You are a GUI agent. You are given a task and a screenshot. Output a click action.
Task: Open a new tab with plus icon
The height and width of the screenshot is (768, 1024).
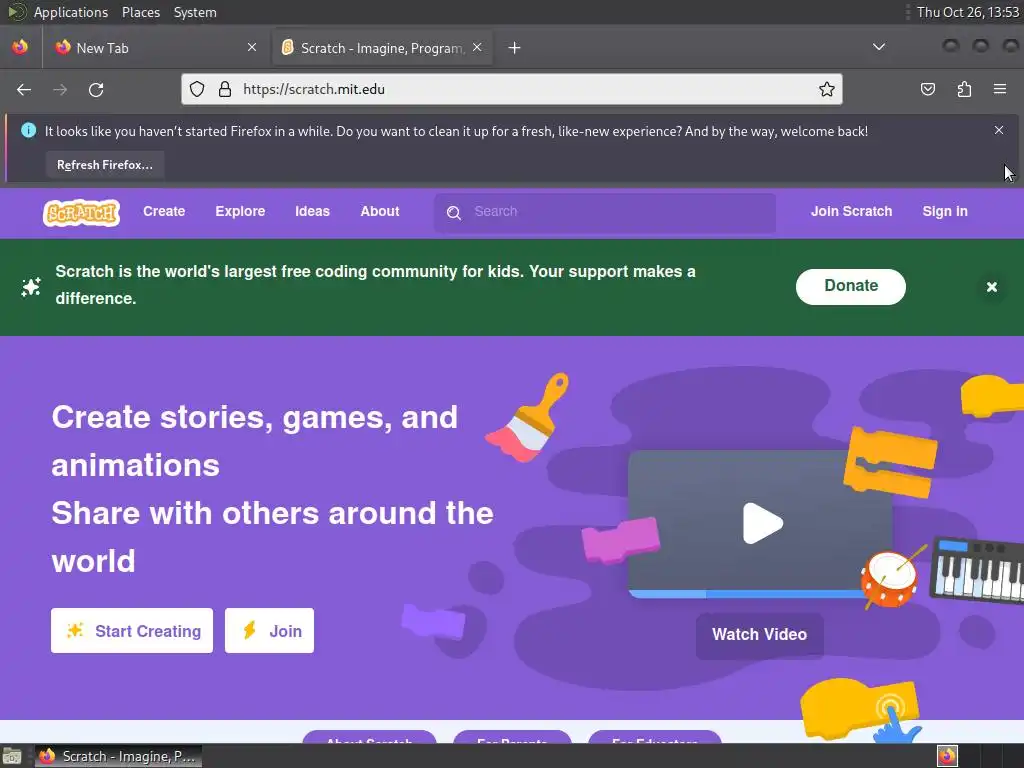(x=515, y=48)
